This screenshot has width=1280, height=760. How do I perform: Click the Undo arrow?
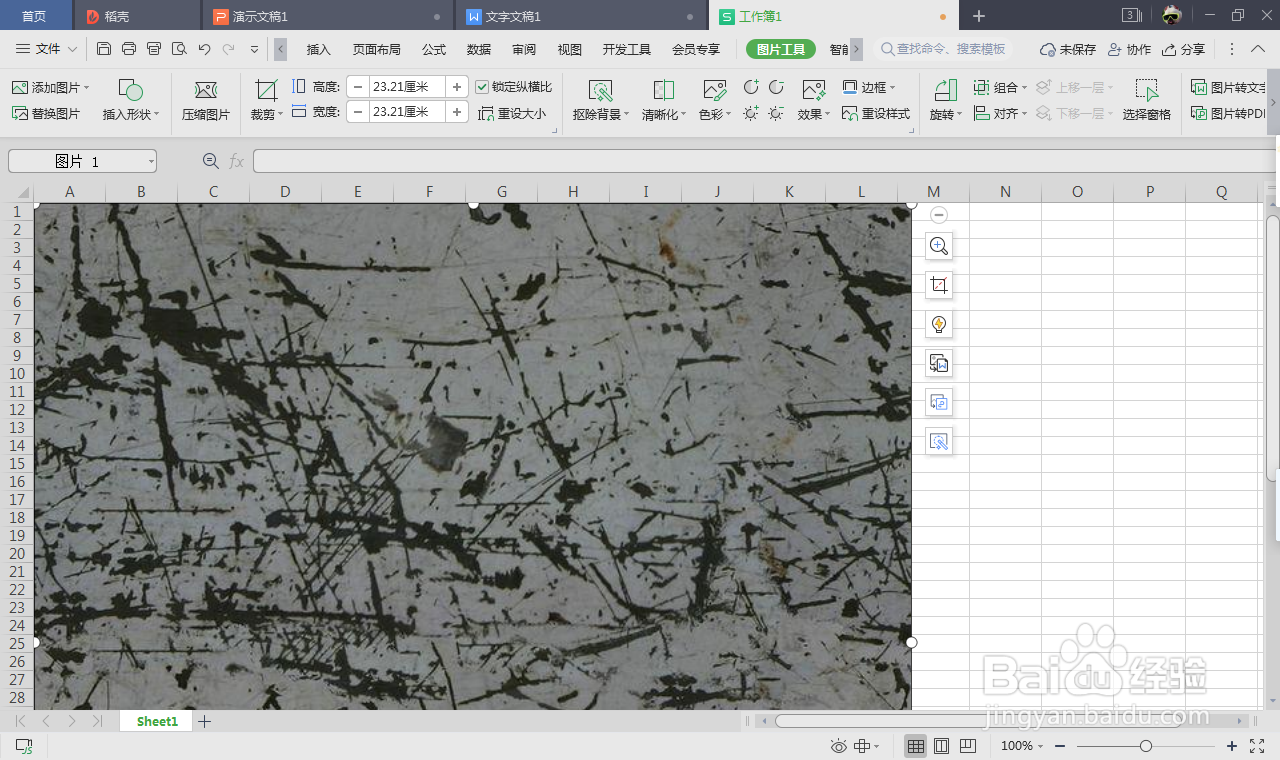204,49
